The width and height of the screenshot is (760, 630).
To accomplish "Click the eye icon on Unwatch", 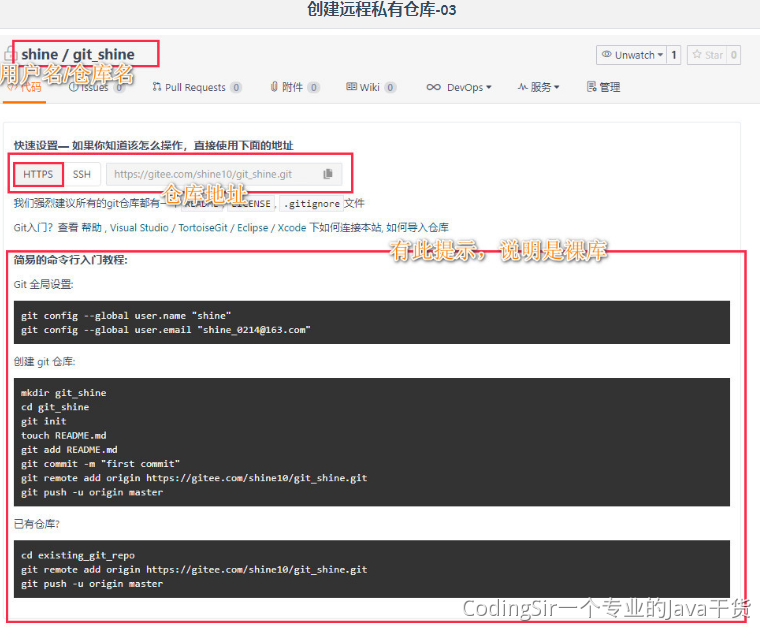I will tap(606, 55).
